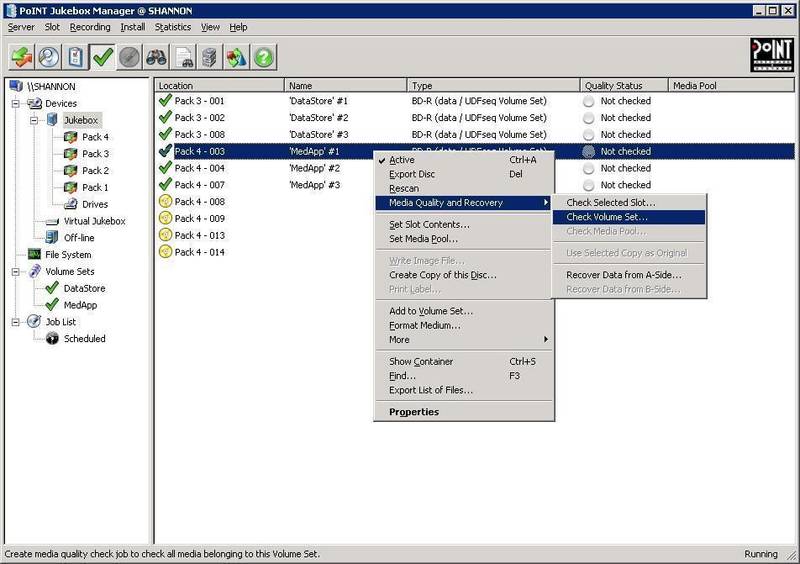
Task: Open the Statistics menu
Action: pos(173,27)
